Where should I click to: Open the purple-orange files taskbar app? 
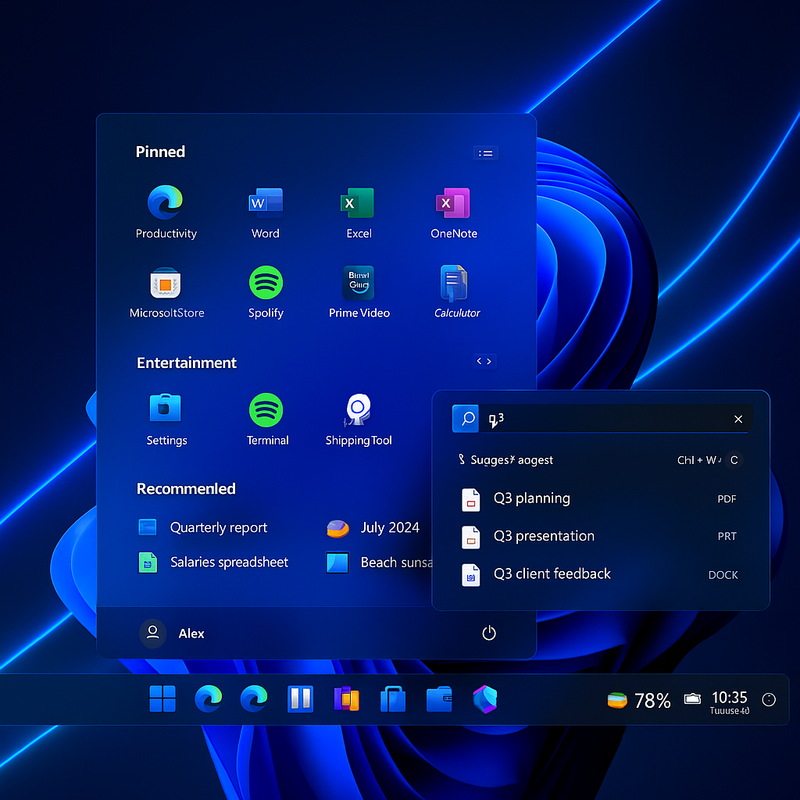[x=346, y=698]
